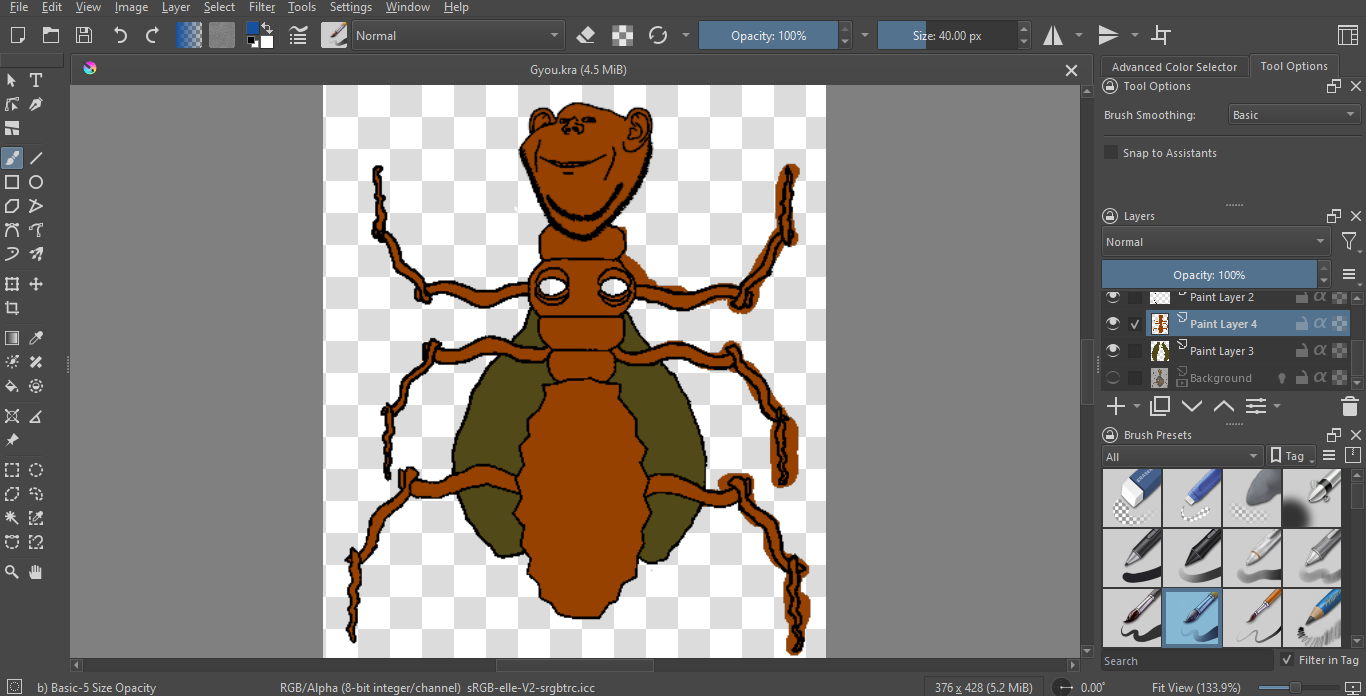This screenshot has height=696, width=1366.
Task: Adjust the layer Opacity slider
Action: pos(1209,275)
